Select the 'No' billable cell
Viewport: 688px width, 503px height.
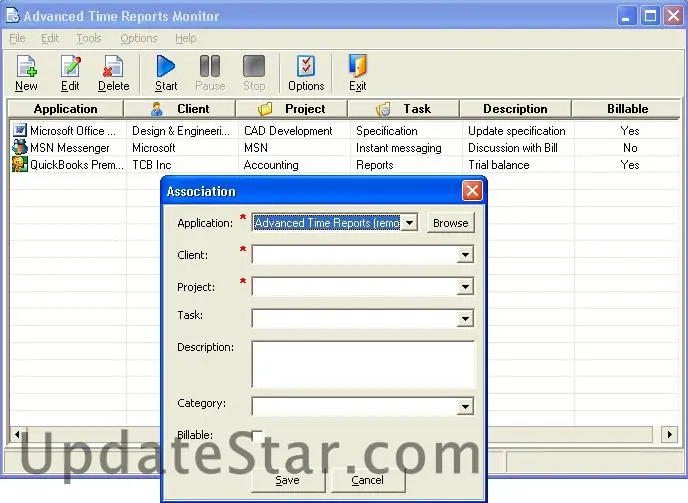click(x=630, y=148)
